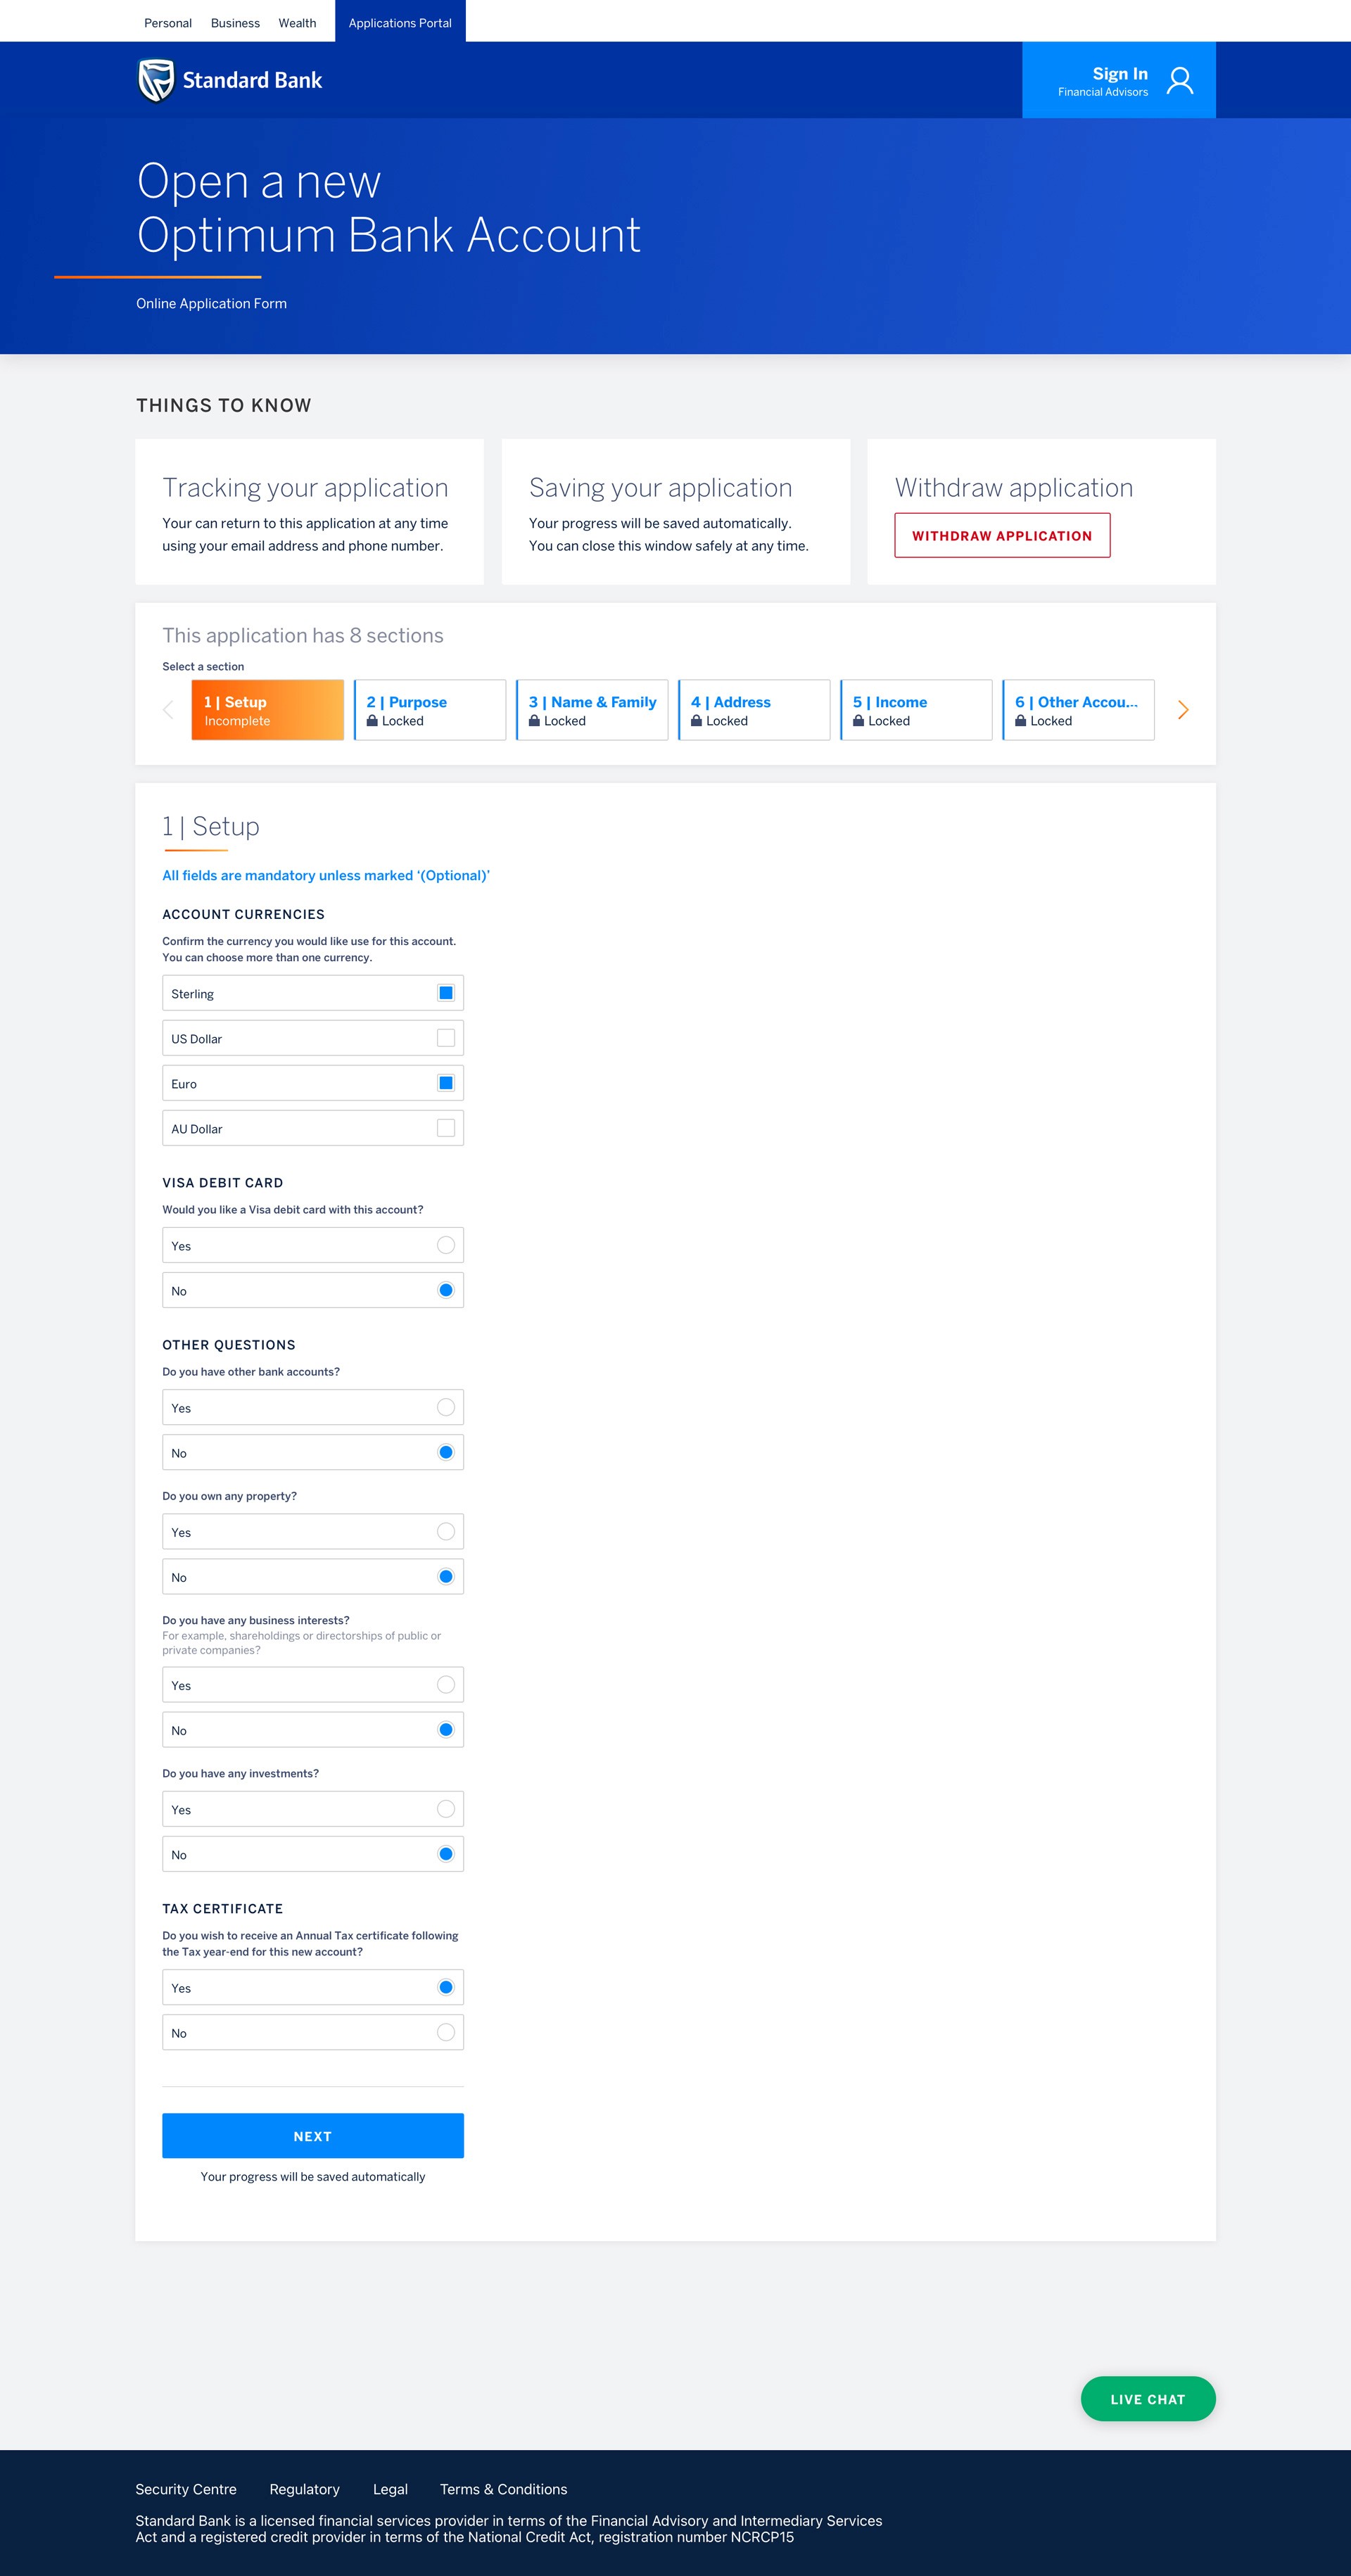
Task: Click lock icon on Other Accounts section
Action: tap(1020, 720)
